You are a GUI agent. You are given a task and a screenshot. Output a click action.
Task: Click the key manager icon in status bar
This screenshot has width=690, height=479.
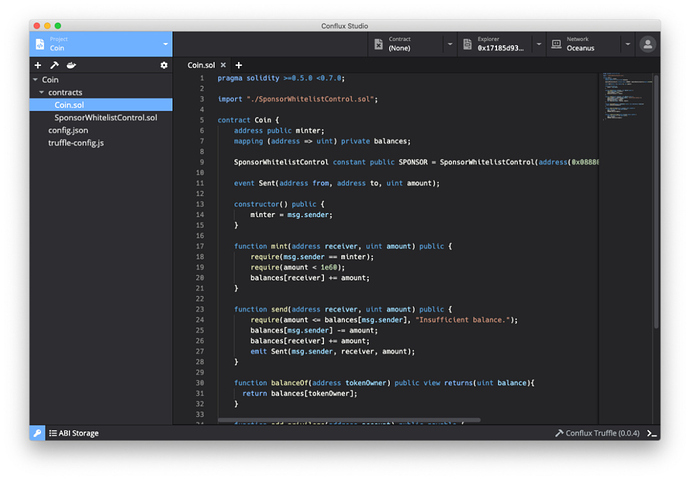(37, 433)
